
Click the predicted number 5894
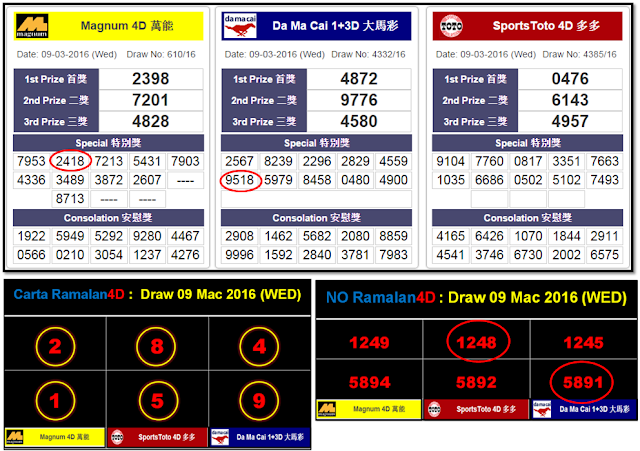tap(369, 382)
